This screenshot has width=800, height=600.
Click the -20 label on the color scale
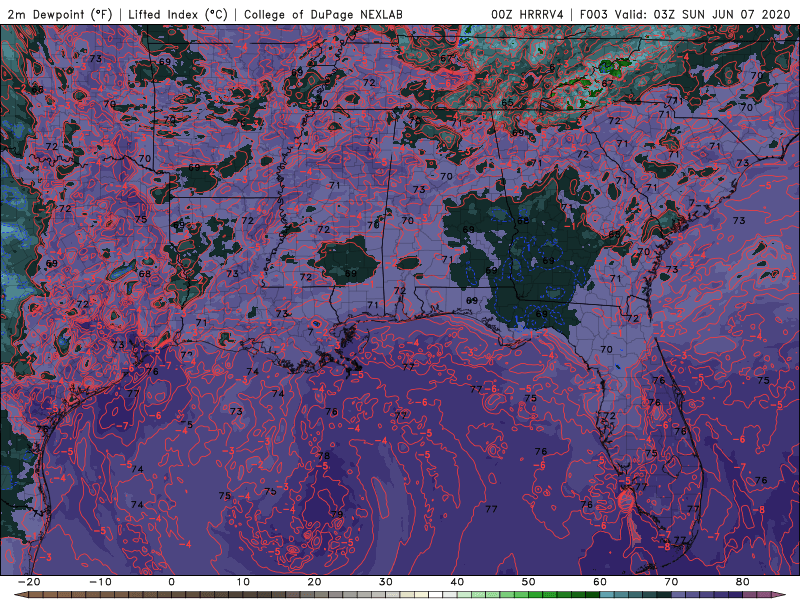(x=29, y=582)
